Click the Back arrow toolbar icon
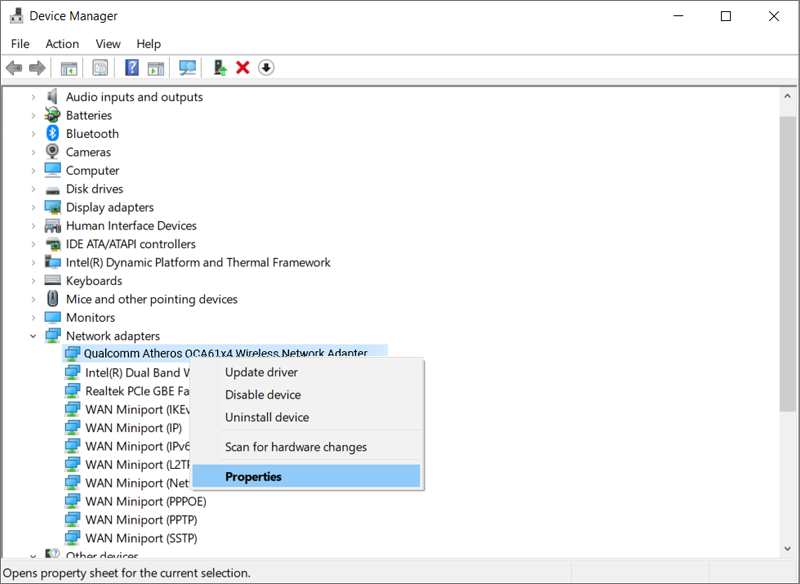Viewport: 800px width, 584px height. pyautogui.click(x=14, y=68)
